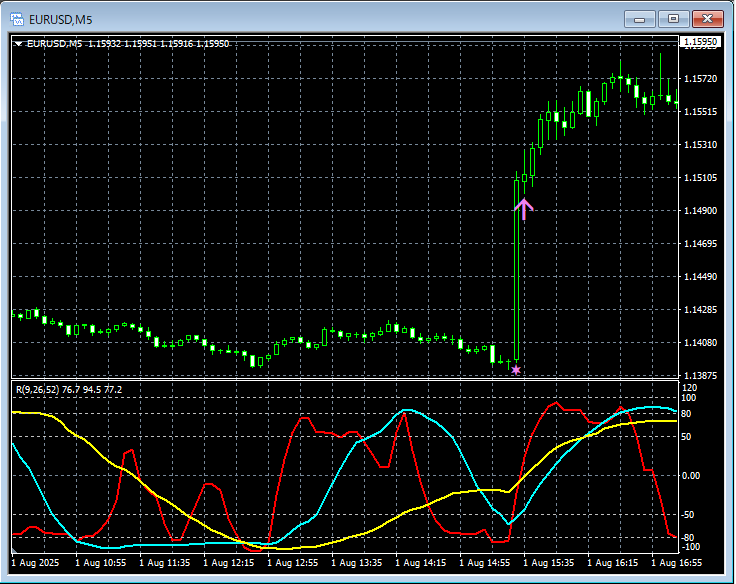Screen dimensions: 736x584
Task: Click the 1 Aug 12:55 time label
Action: pyautogui.click(x=293, y=564)
